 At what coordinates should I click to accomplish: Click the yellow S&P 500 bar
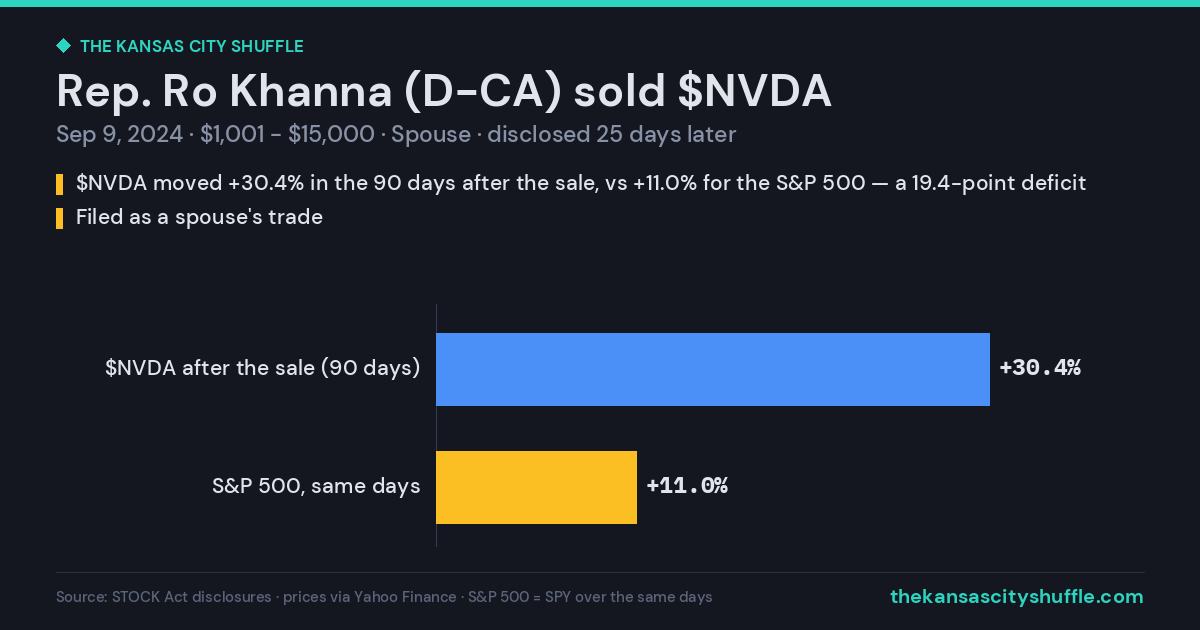(x=536, y=487)
